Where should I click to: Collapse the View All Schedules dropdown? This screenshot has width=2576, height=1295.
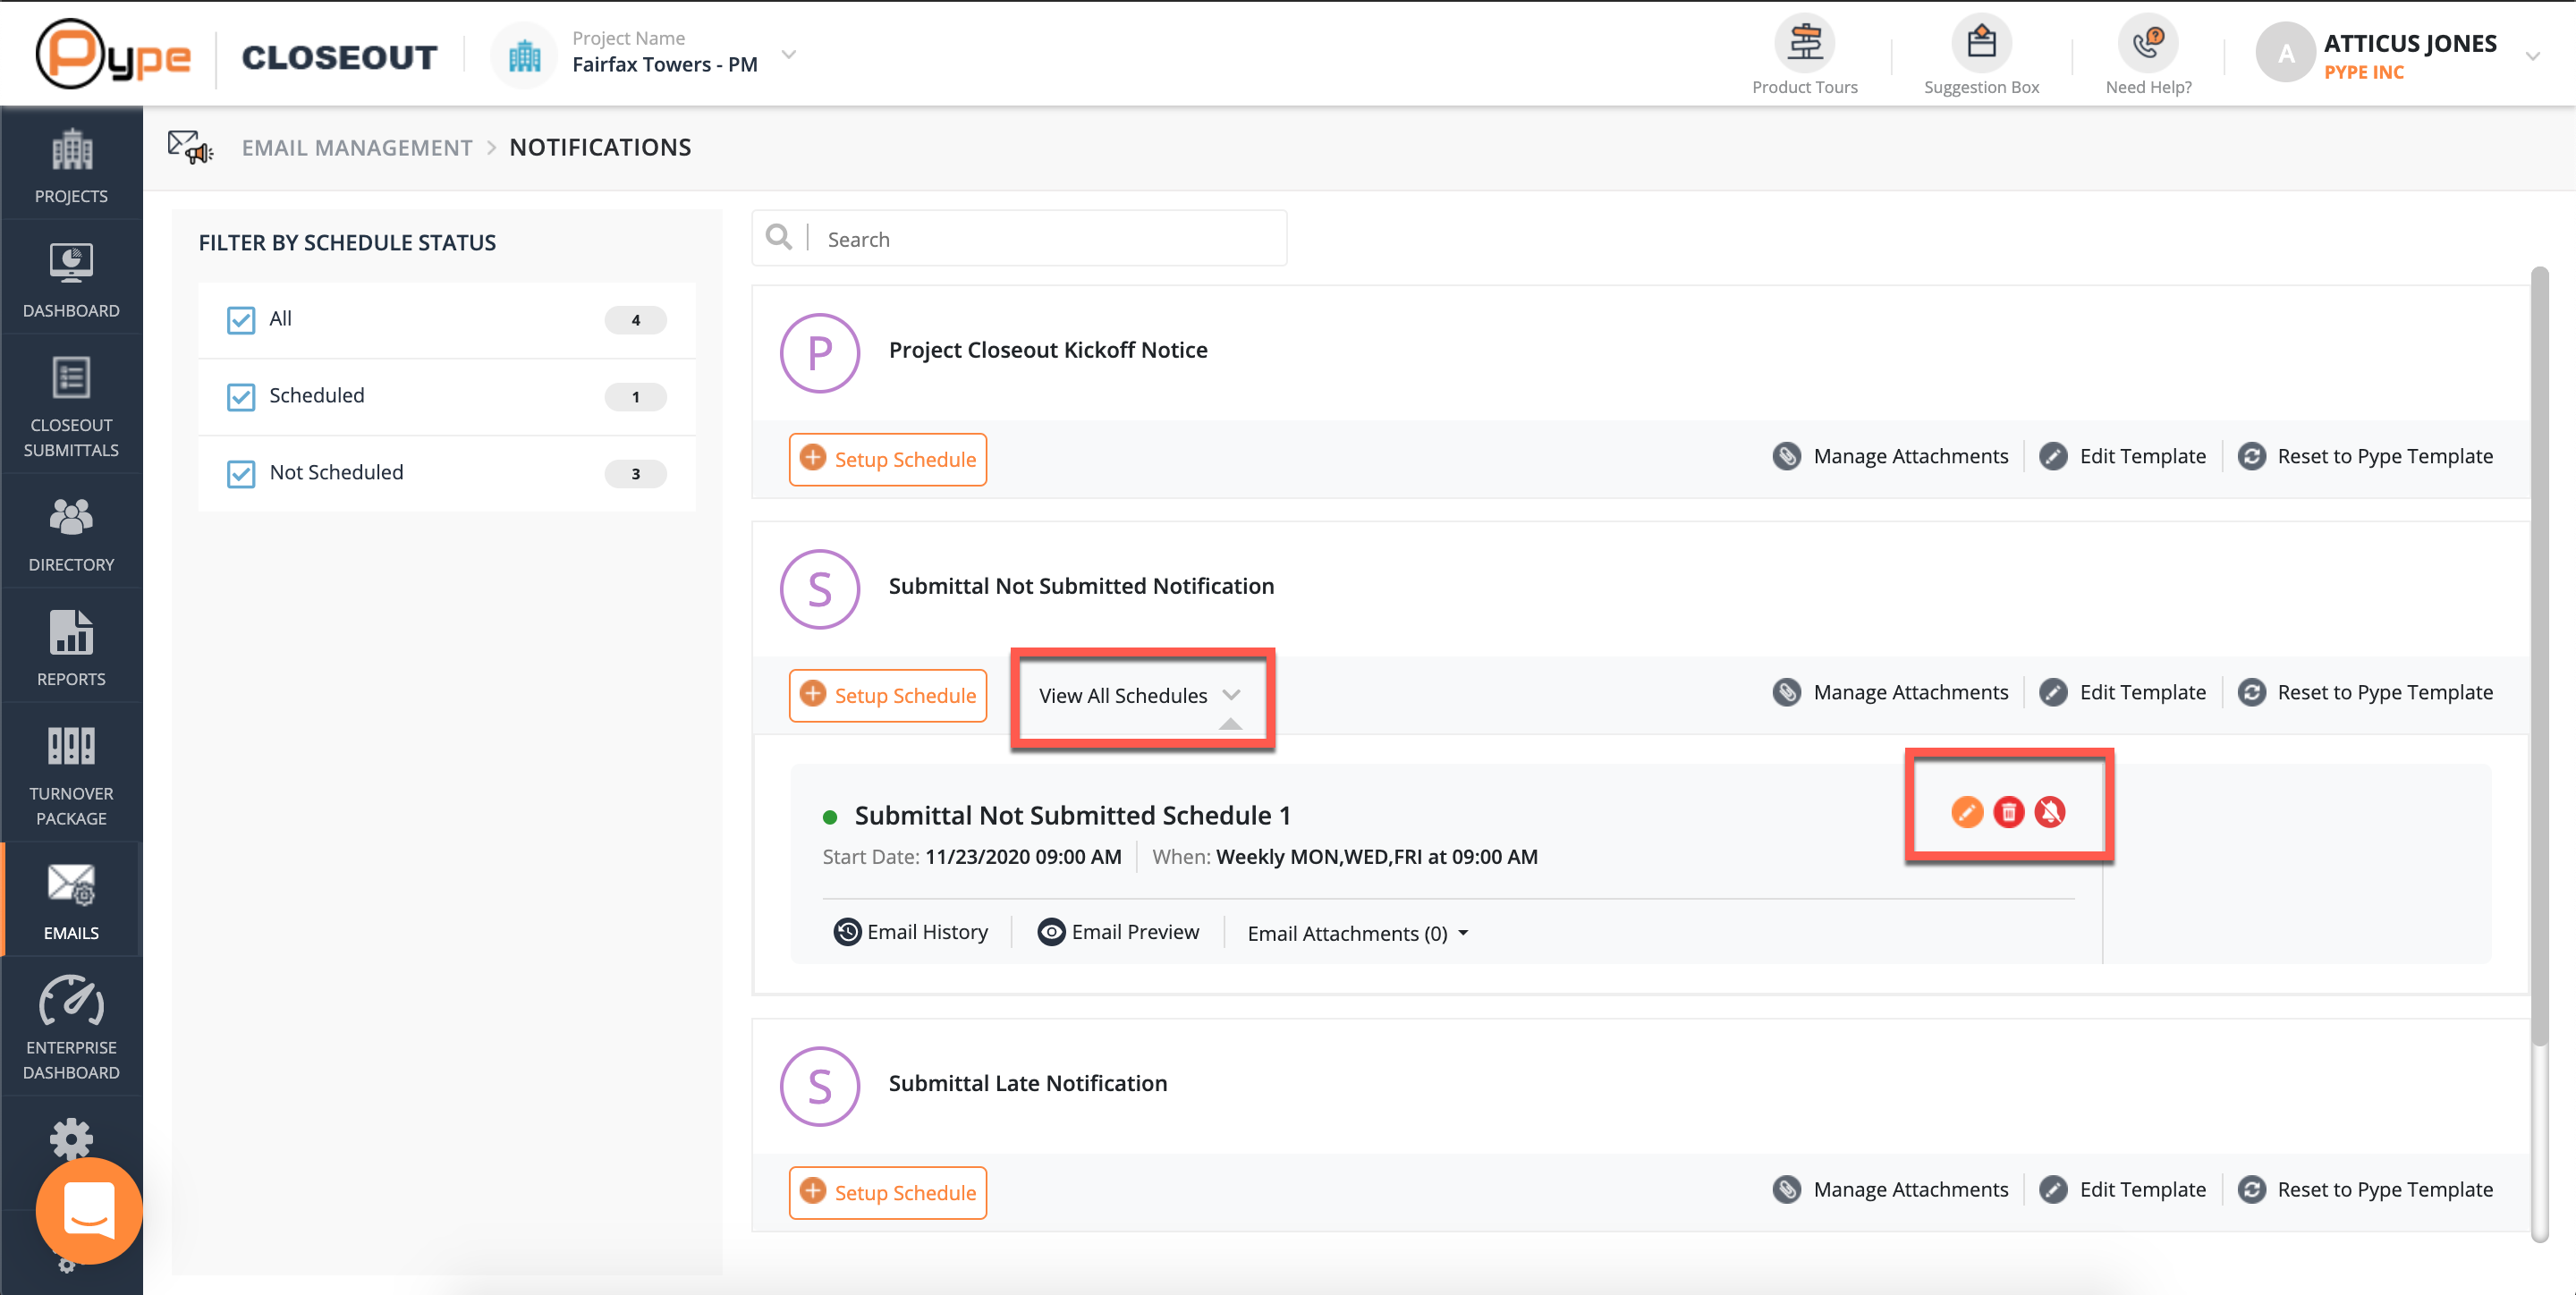1139,696
